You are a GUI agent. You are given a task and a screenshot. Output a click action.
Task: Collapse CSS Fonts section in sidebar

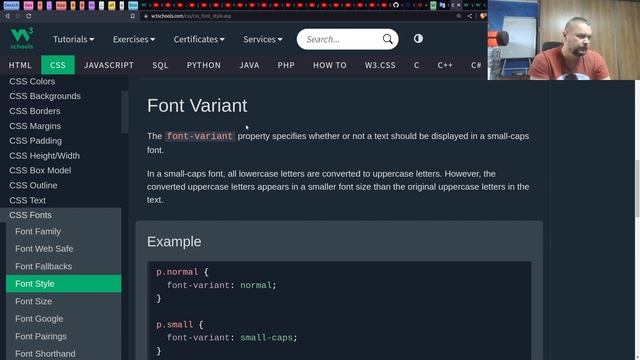(60, 215)
